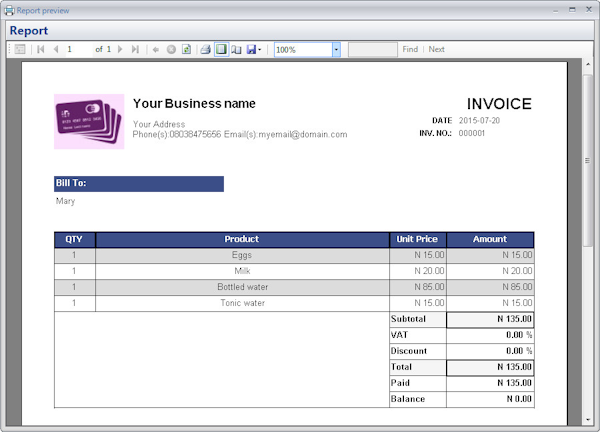Stop report rendering button
This screenshot has width=600, height=432.
(x=171, y=49)
